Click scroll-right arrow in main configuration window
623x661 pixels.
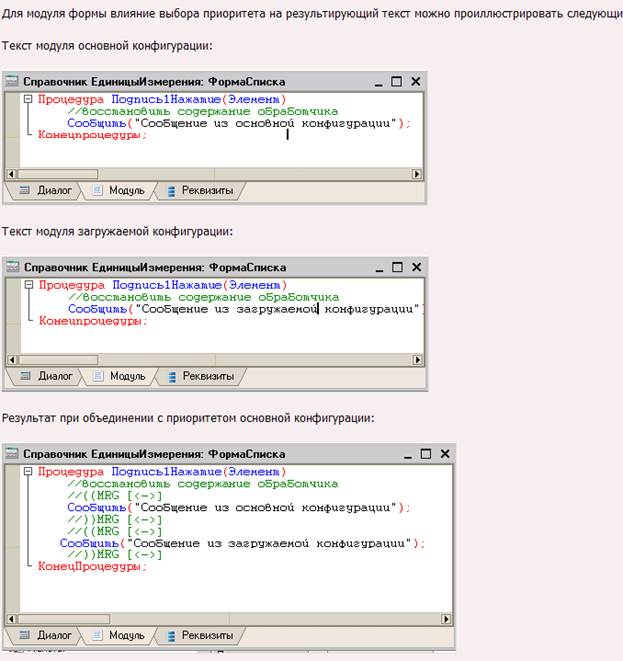pyautogui.click(x=416, y=174)
